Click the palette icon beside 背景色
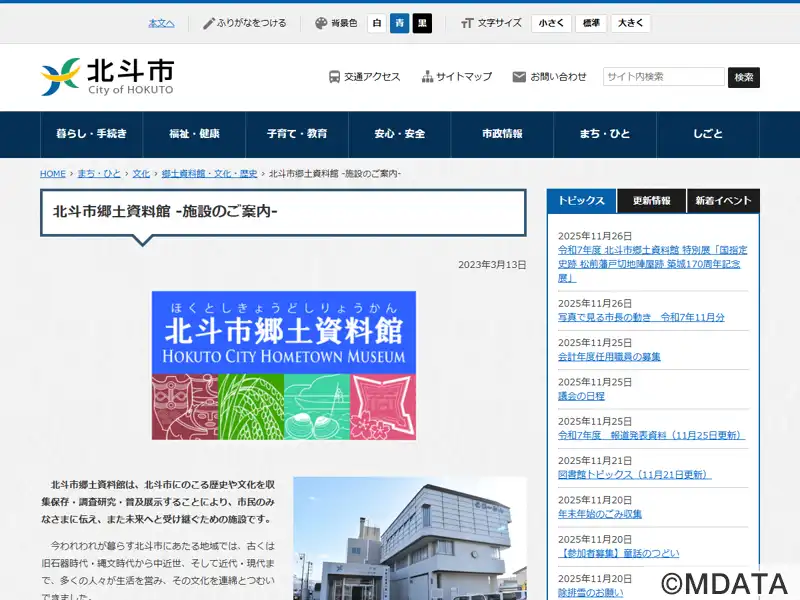Viewport: 800px width, 600px height. click(x=321, y=23)
